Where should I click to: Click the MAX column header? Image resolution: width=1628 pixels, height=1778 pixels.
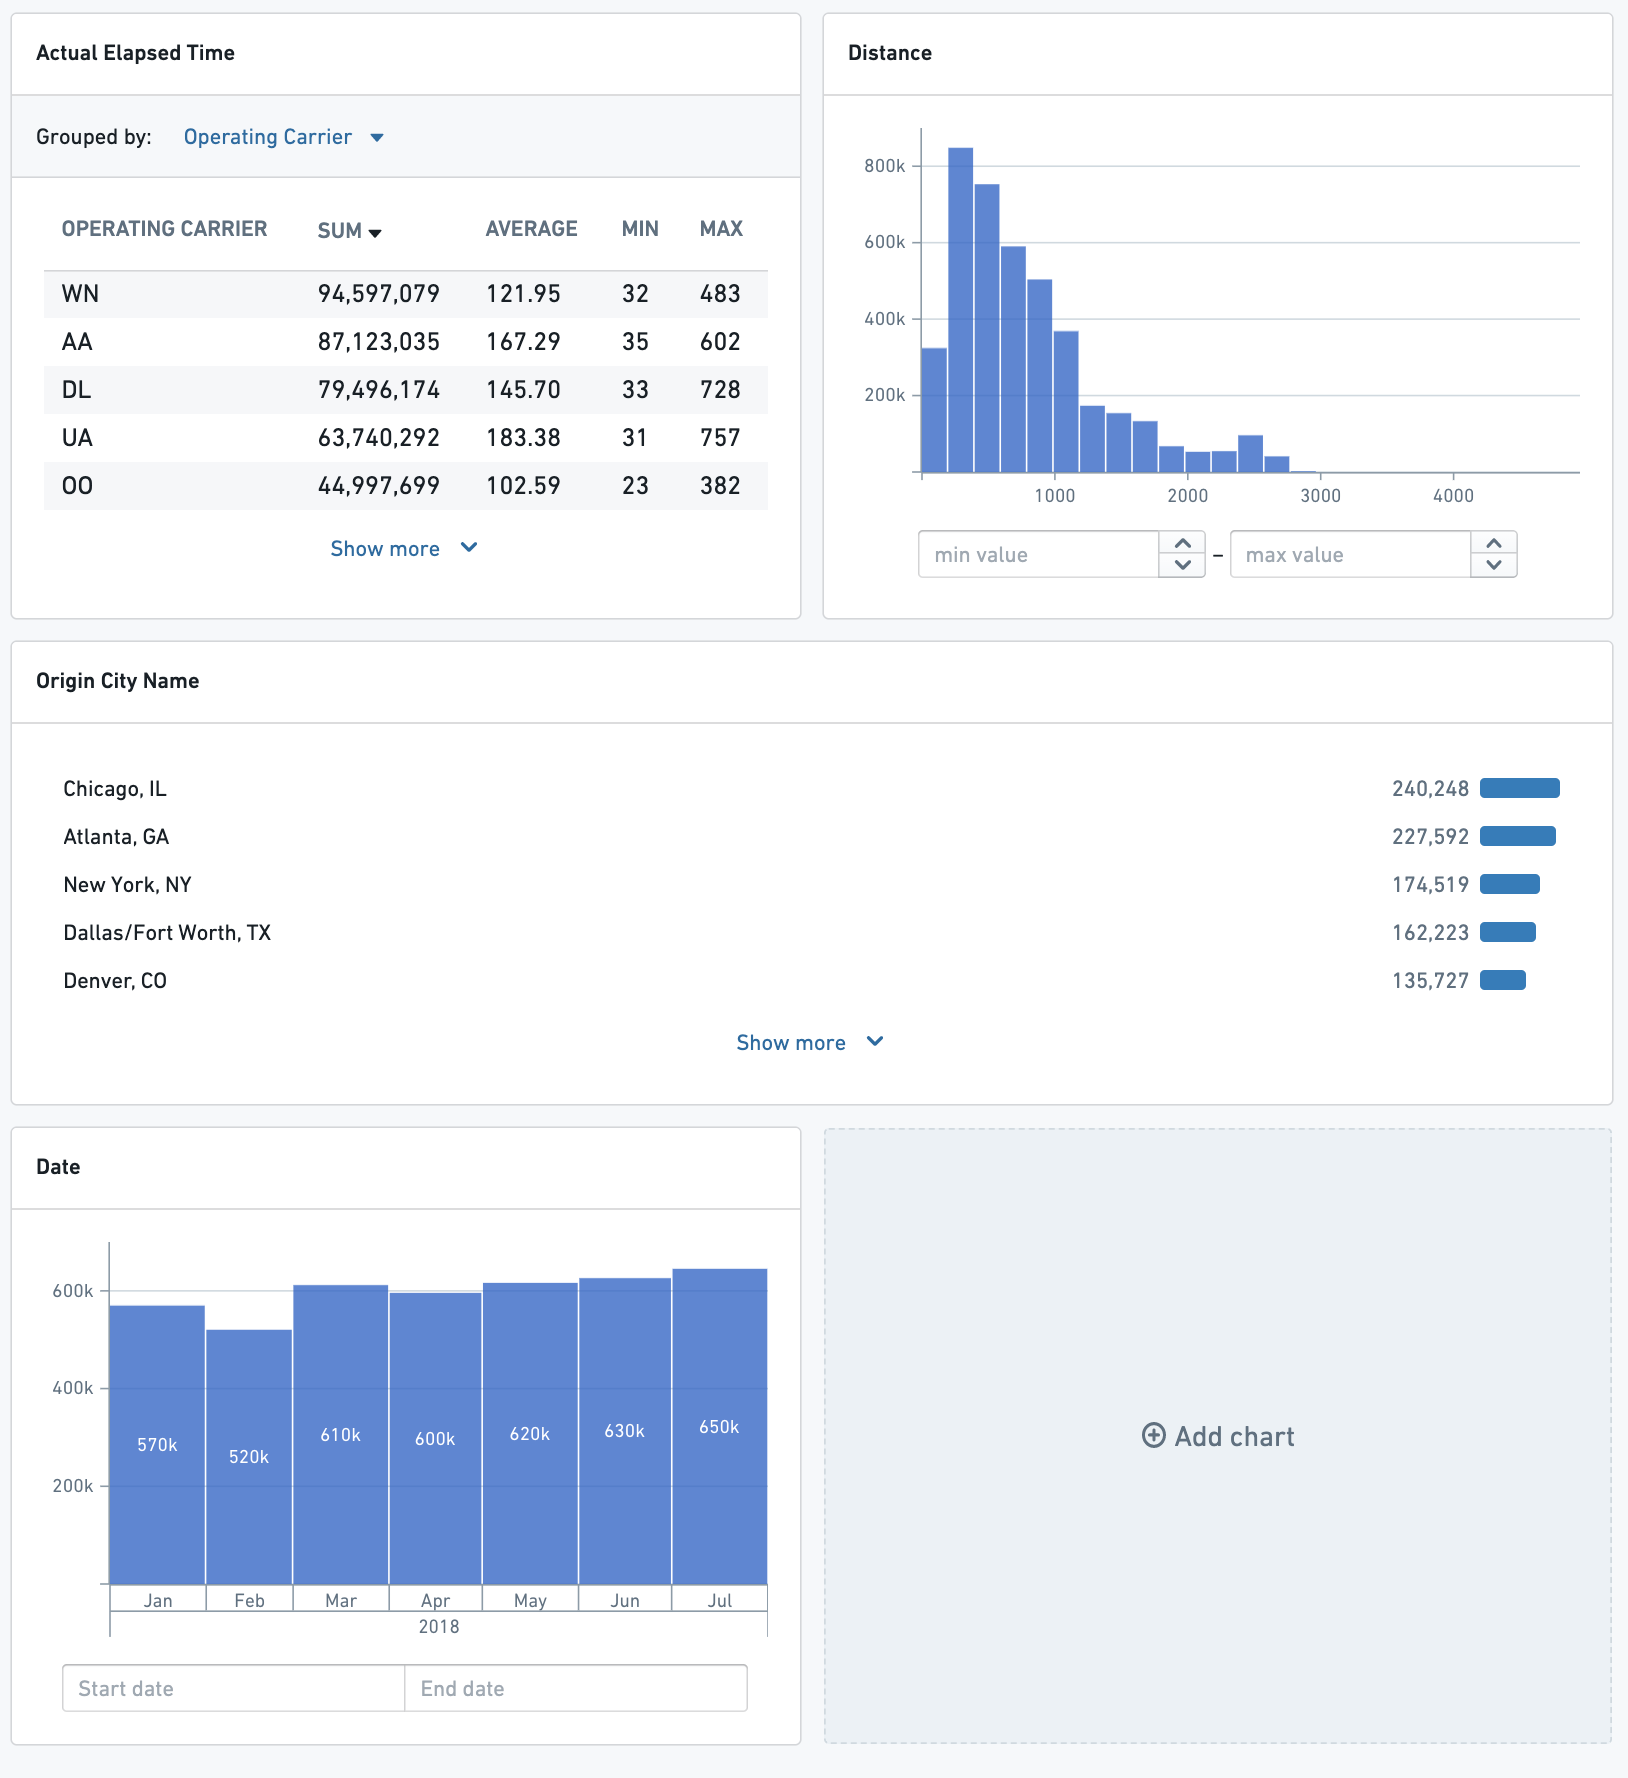tap(721, 229)
